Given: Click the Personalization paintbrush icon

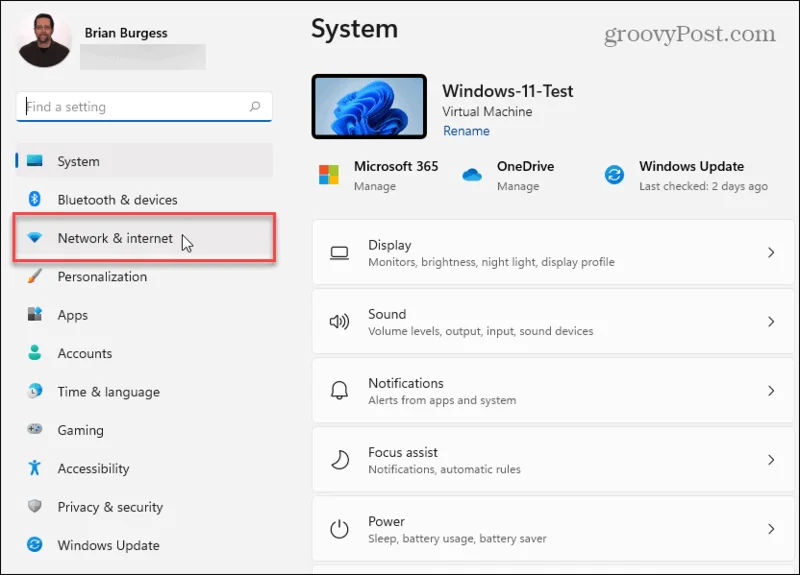Looking at the screenshot, I should [x=35, y=276].
